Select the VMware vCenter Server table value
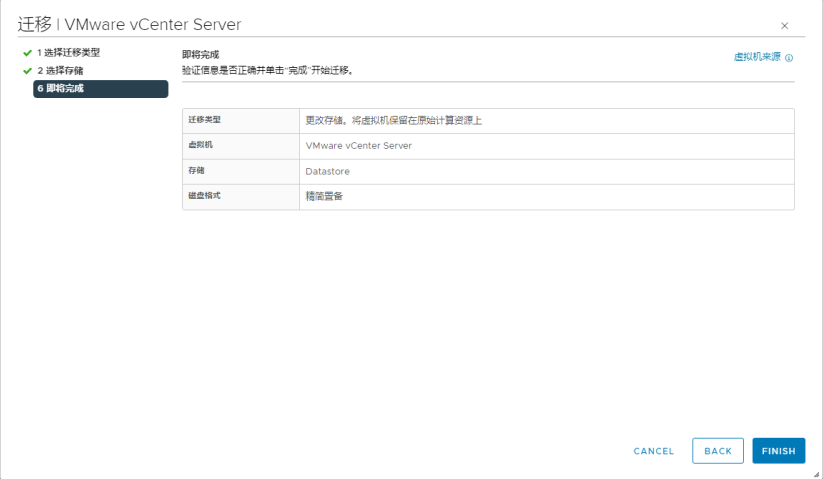Viewport: 823px width, 479px height. (x=358, y=146)
